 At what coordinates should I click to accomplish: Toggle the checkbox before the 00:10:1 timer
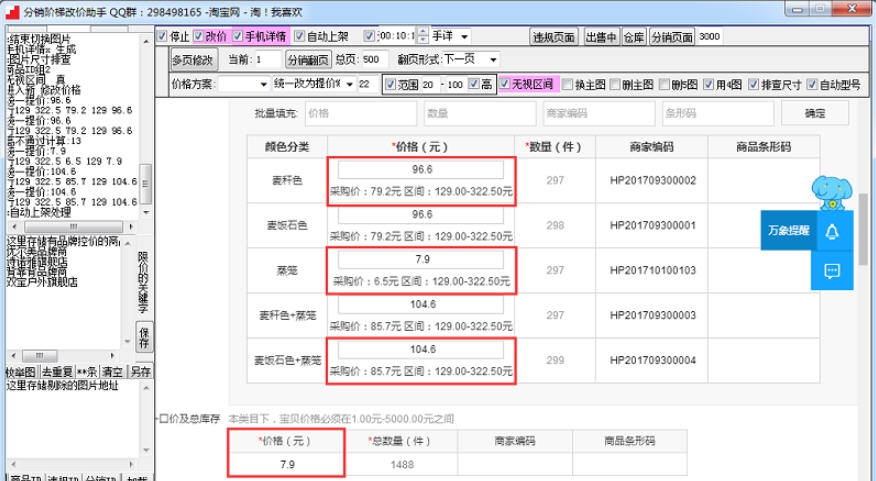pos(369,36)
